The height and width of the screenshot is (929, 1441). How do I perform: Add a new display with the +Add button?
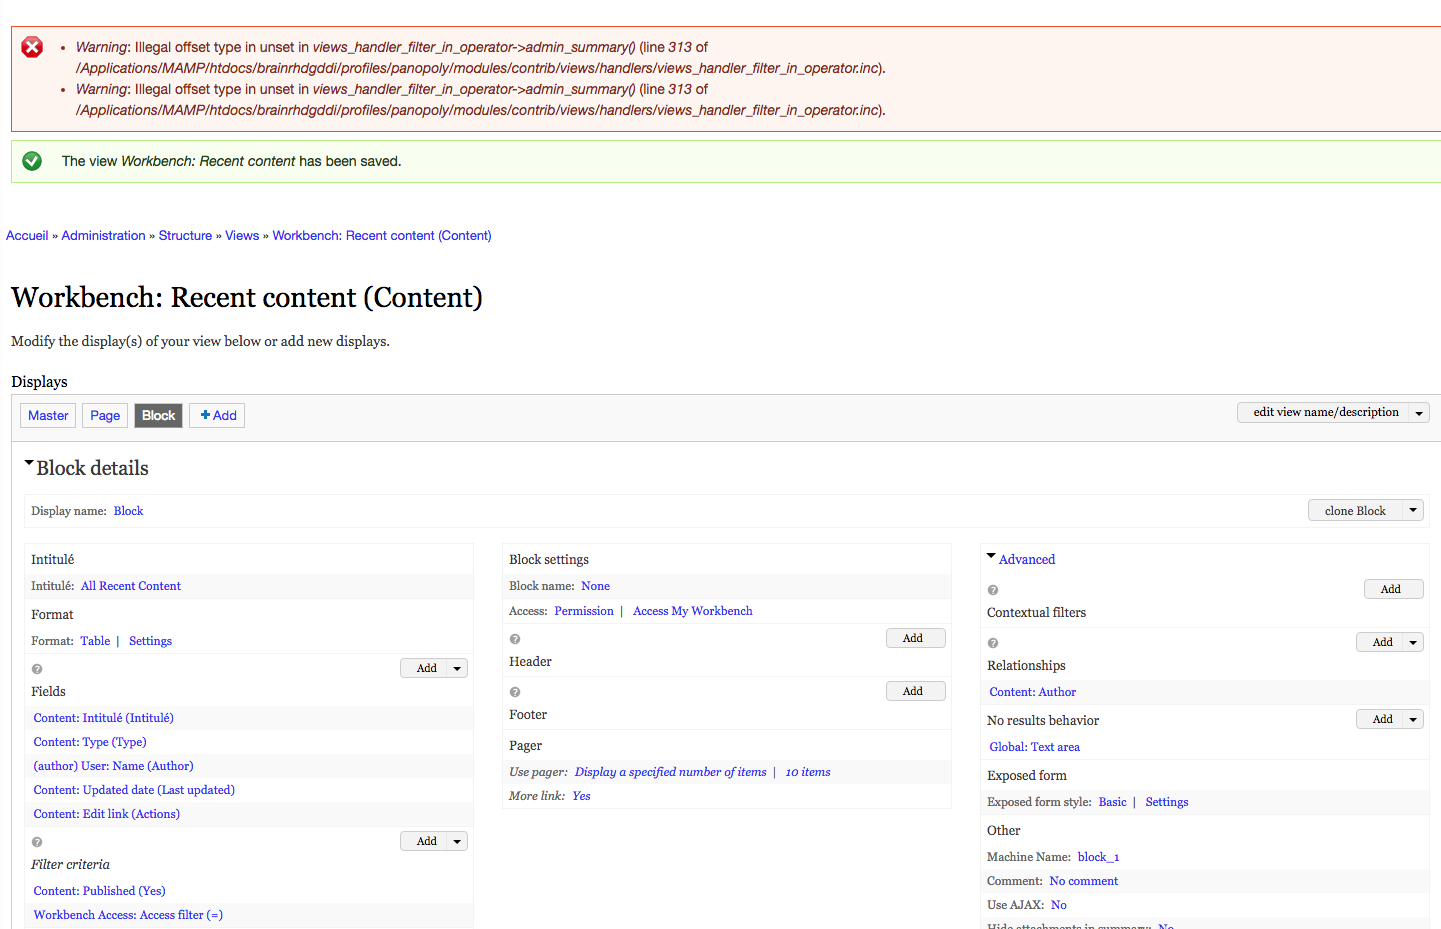tap(216, 415)
